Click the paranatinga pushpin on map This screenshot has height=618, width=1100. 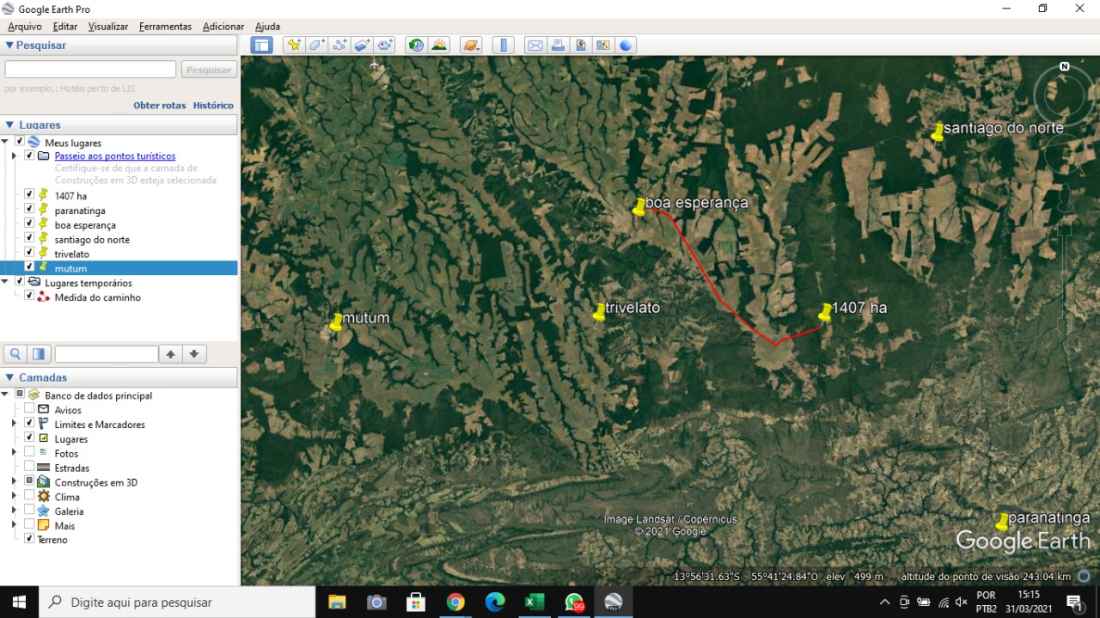pos(1002,521)
